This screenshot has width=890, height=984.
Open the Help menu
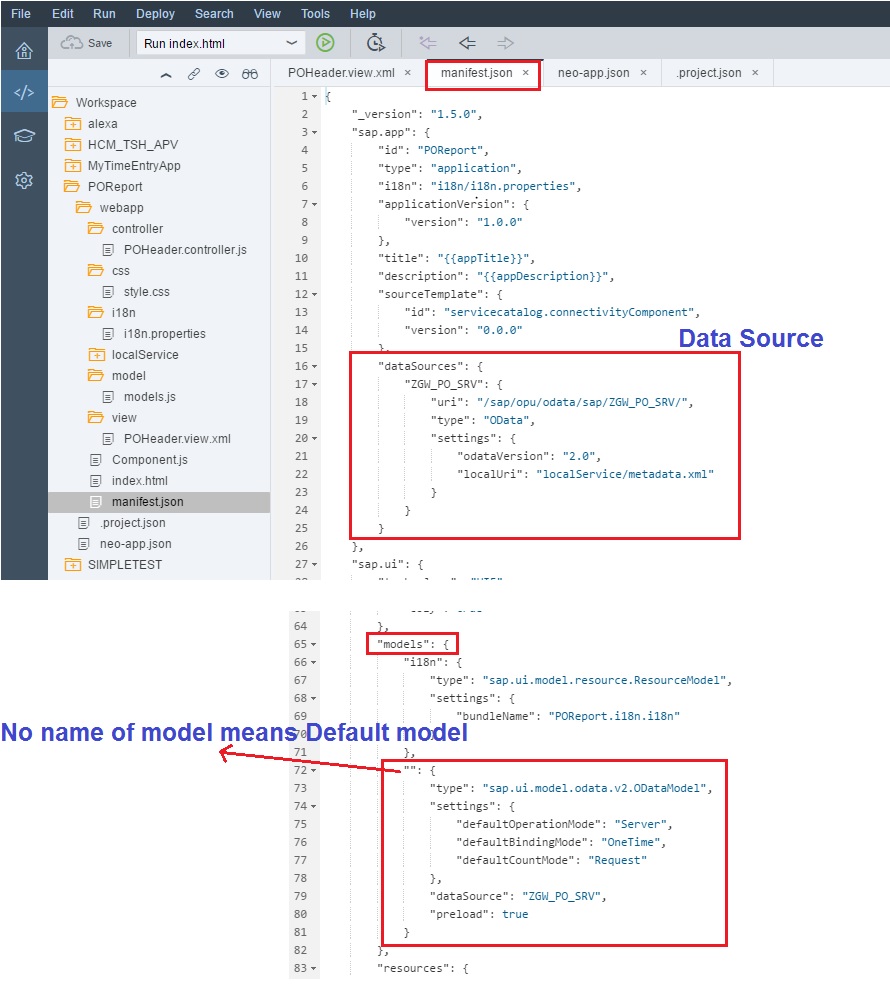pyautogui.click(x=363, y=13)
